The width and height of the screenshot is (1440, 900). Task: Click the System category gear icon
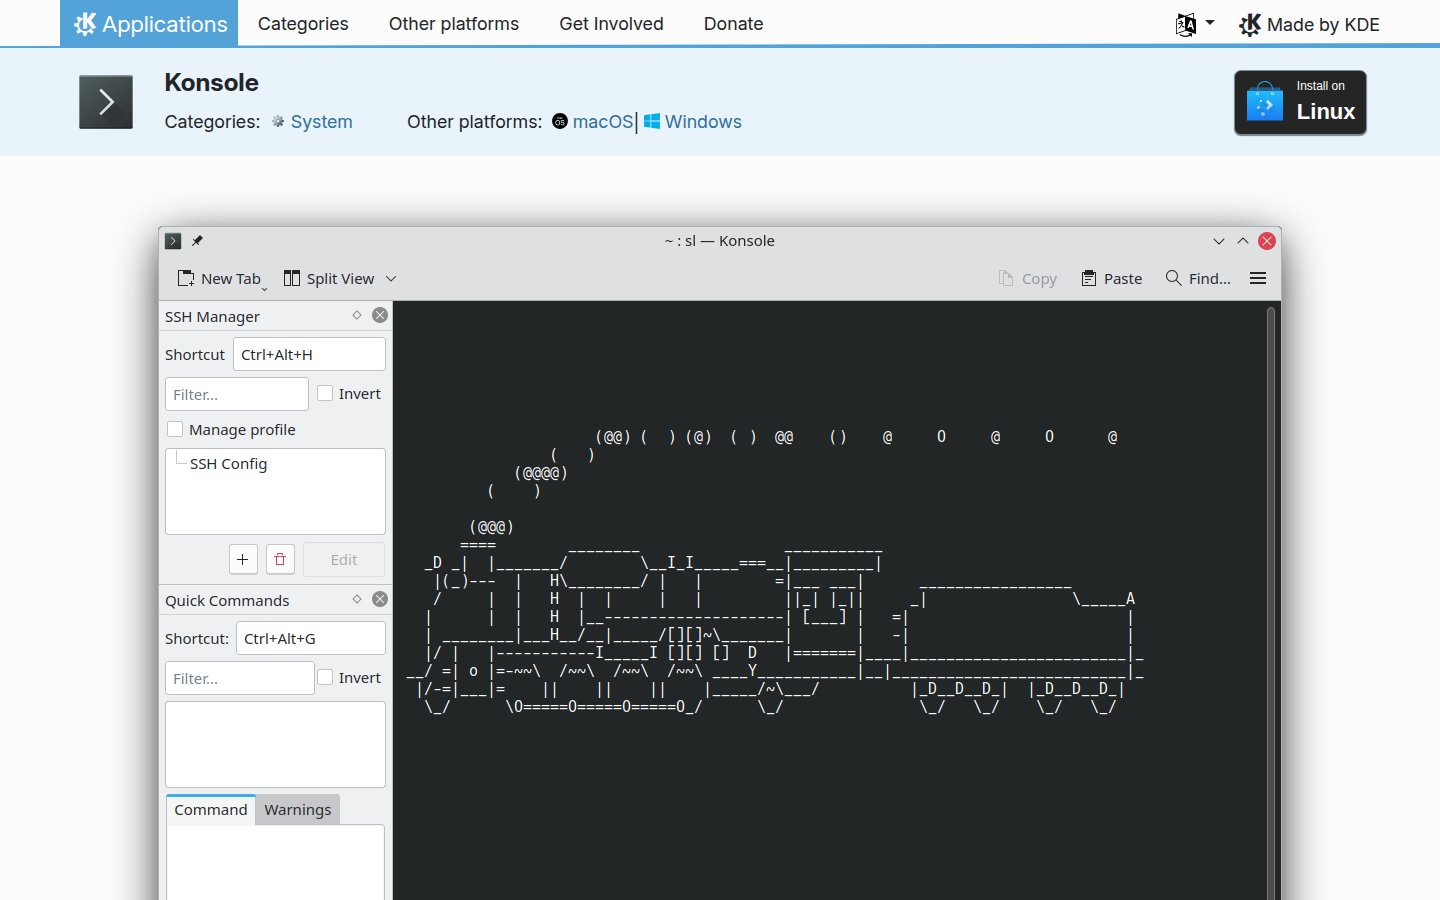[278, 121]
